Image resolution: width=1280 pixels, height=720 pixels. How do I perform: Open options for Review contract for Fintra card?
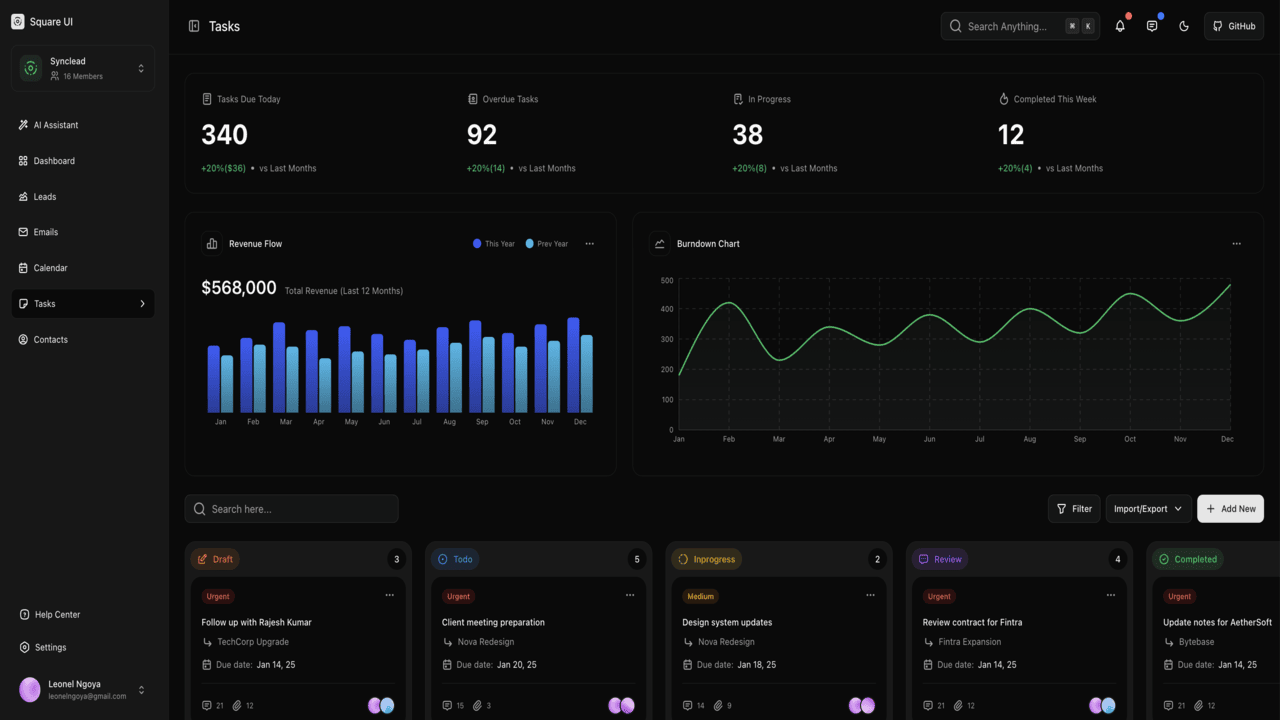(1111, 595)
